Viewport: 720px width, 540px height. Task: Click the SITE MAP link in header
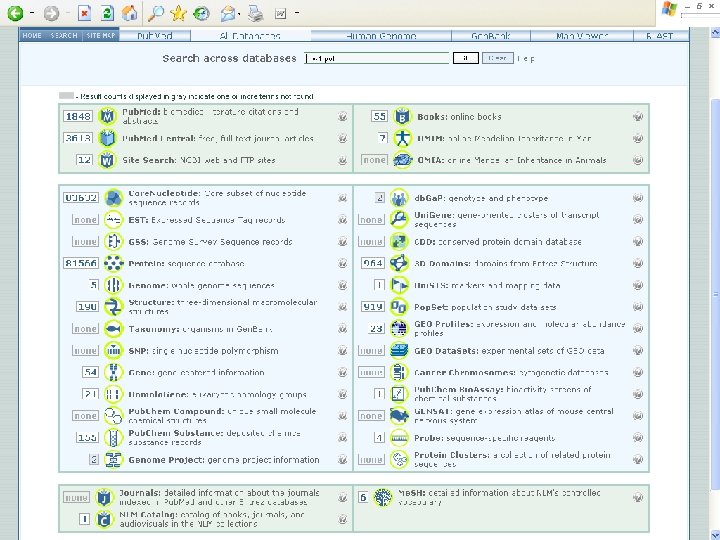[x=101, y=35]
